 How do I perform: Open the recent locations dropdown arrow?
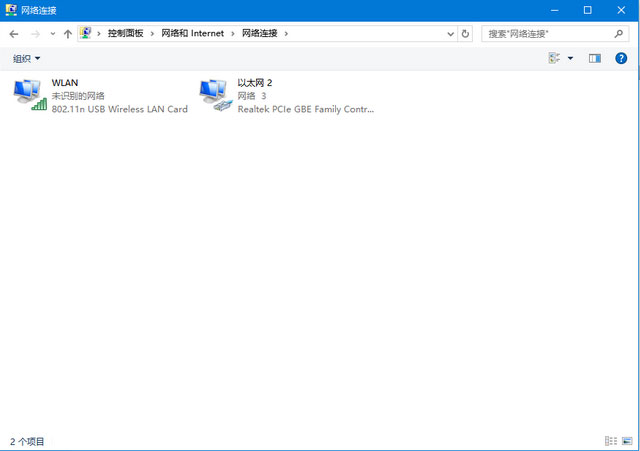pos(53,34)
